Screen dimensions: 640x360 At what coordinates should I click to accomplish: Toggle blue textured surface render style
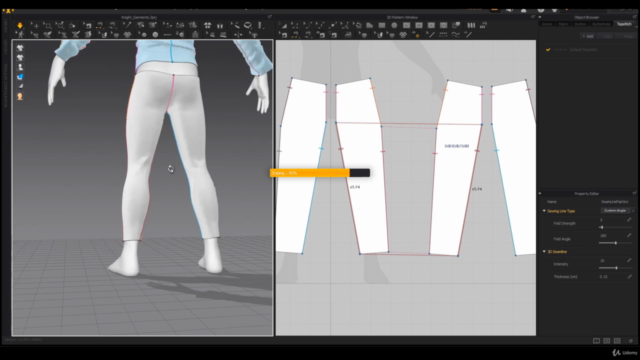[x=20, y=77]
